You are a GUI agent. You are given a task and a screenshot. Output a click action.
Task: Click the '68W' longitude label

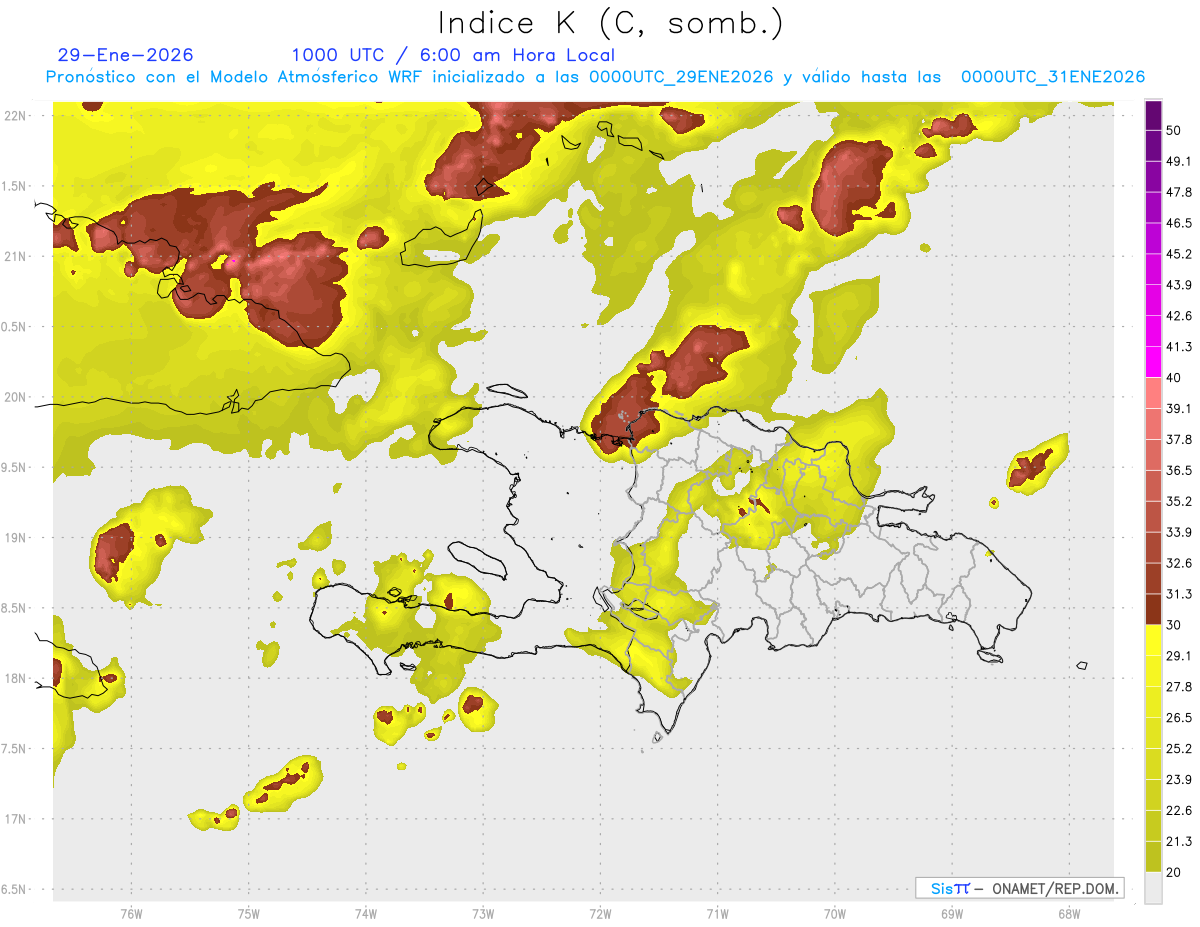pos(1068,913)
